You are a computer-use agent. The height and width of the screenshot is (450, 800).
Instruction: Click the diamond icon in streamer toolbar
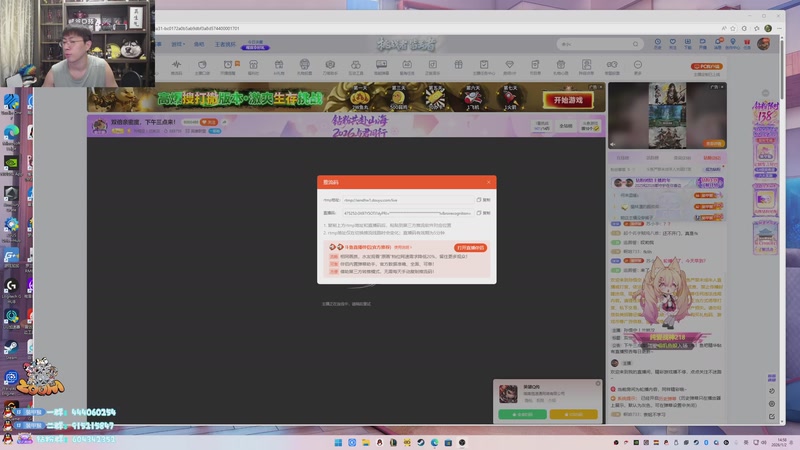(x=509, y=67)
